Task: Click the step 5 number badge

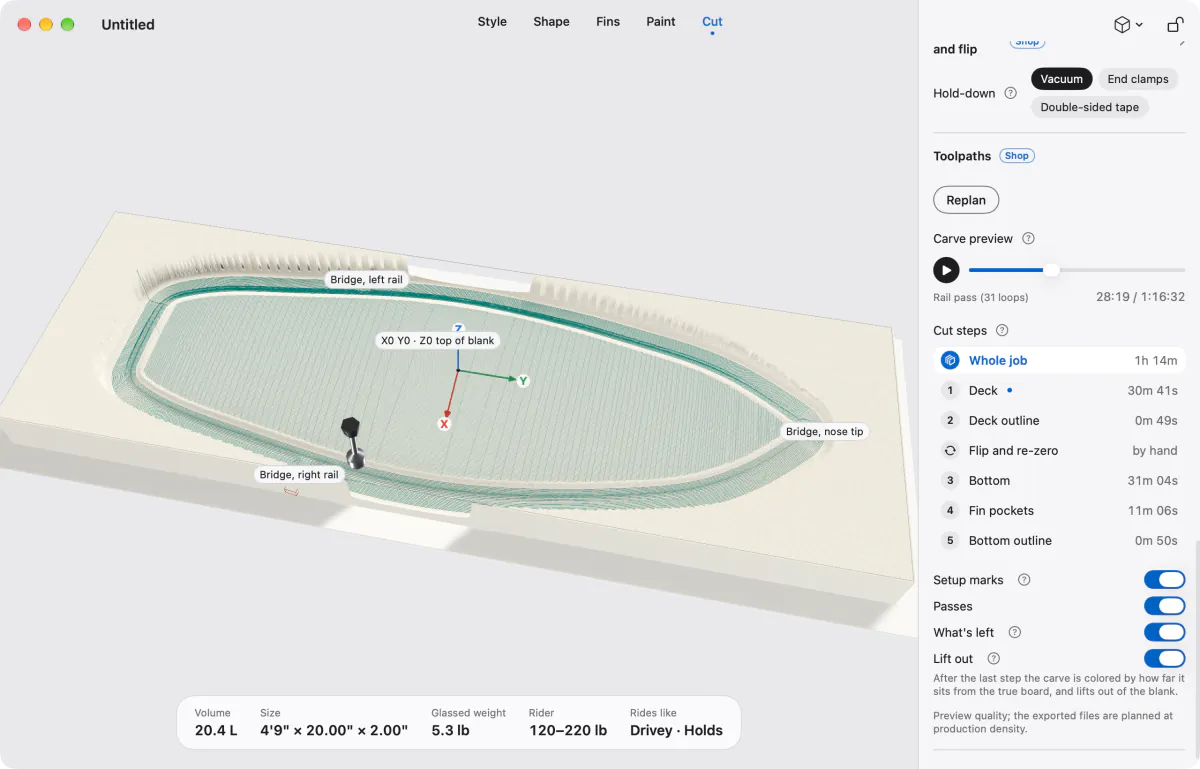Action: (x=950, y=540)
